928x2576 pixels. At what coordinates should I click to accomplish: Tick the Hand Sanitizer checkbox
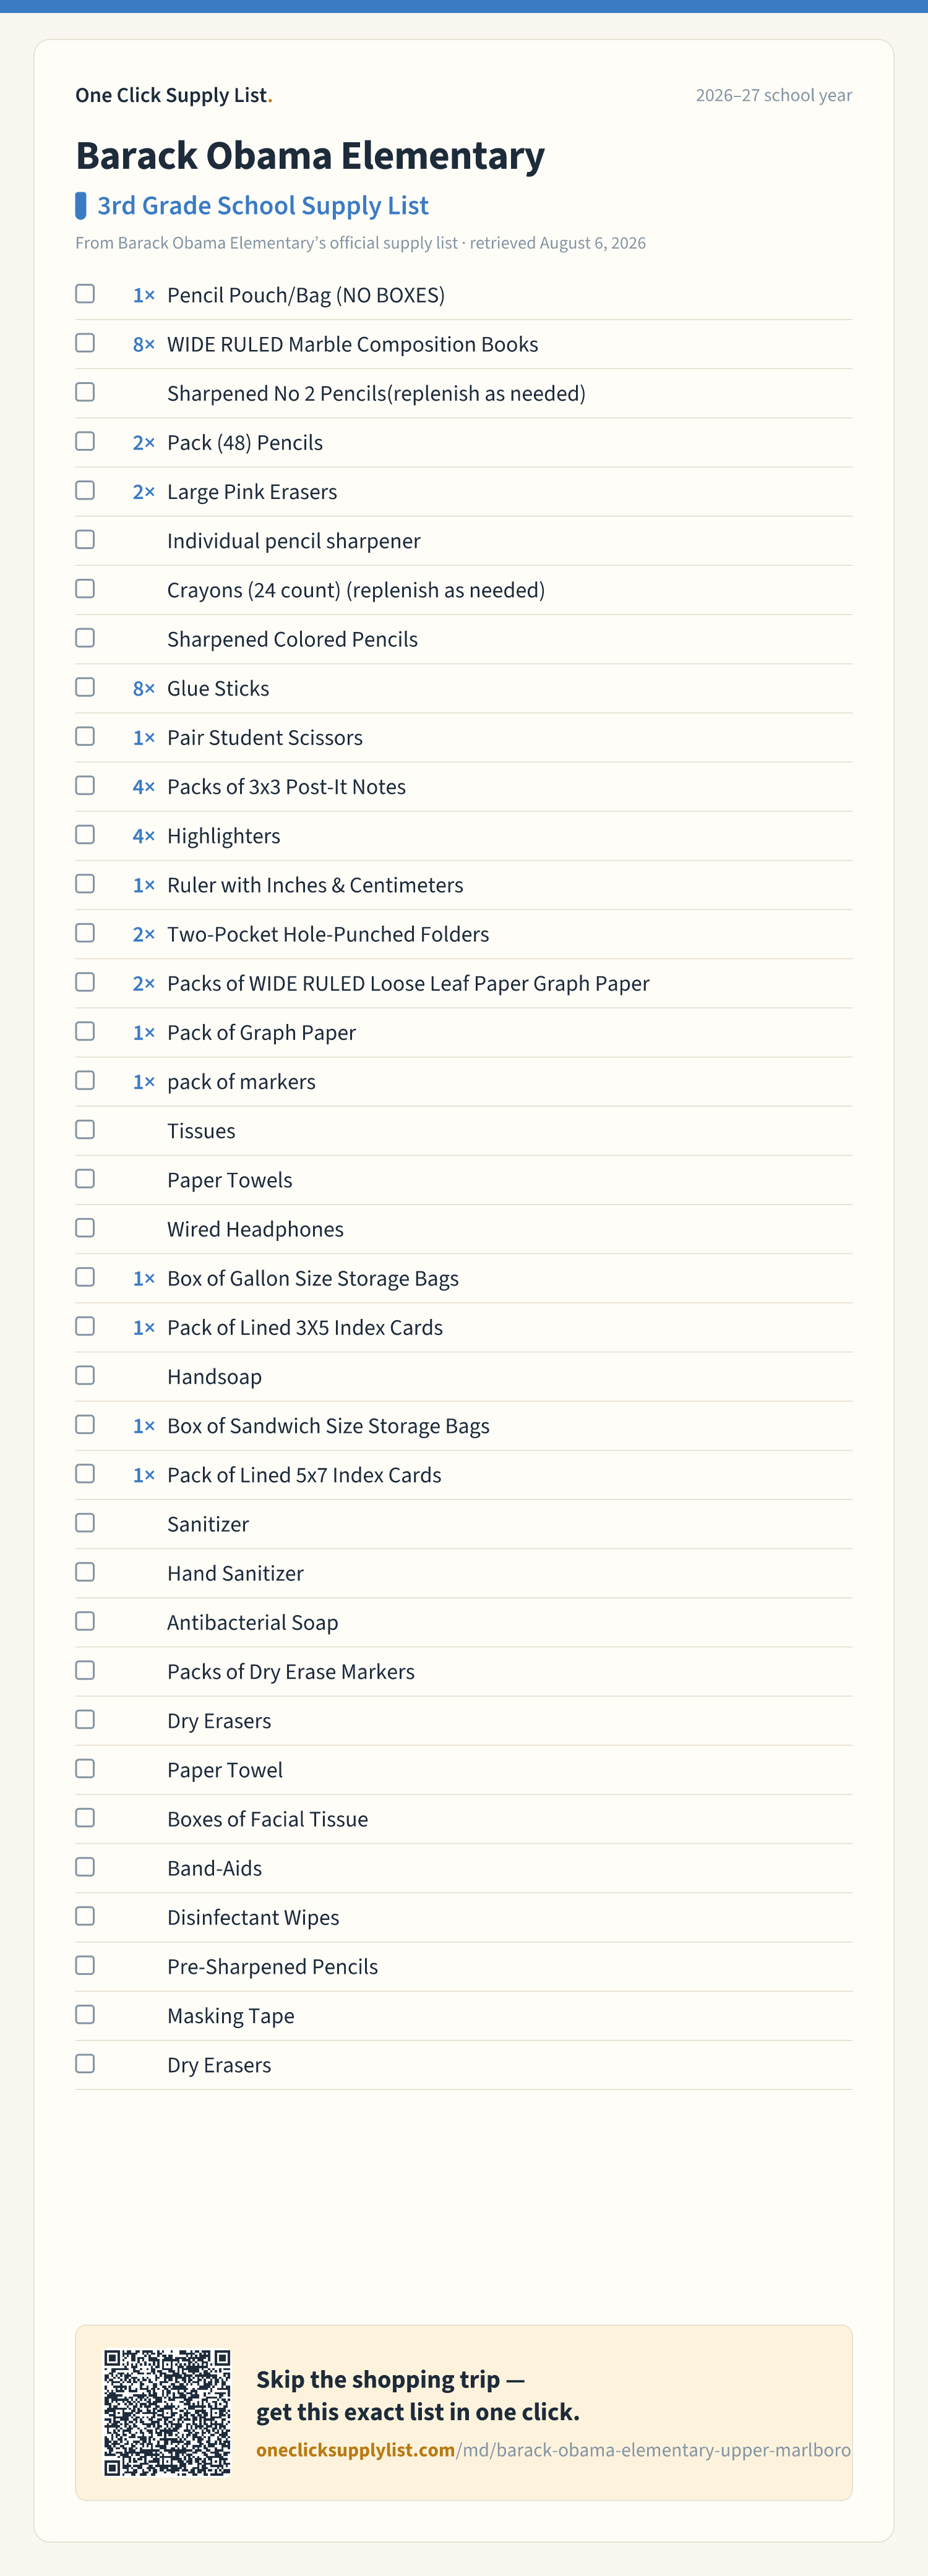tap(85, 1572)
